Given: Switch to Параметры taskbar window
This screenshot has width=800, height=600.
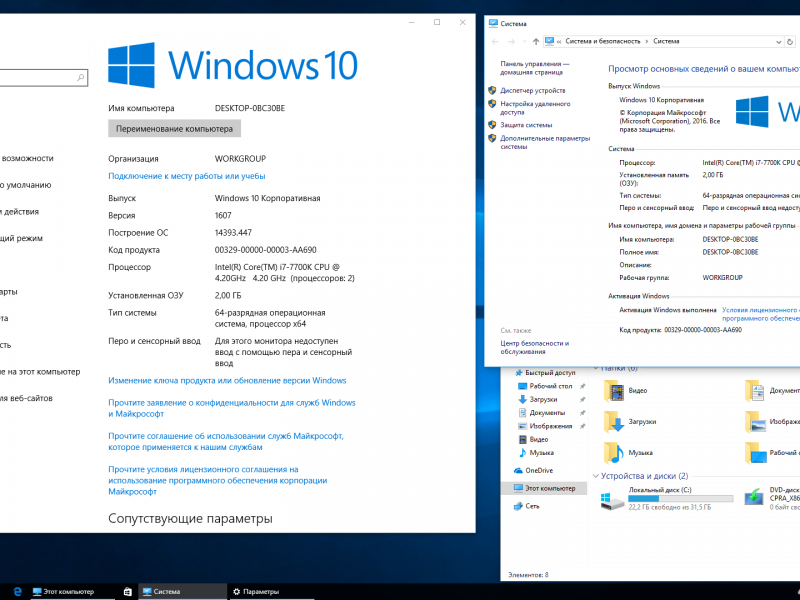Looking at the screenshot, I should 270,592.
